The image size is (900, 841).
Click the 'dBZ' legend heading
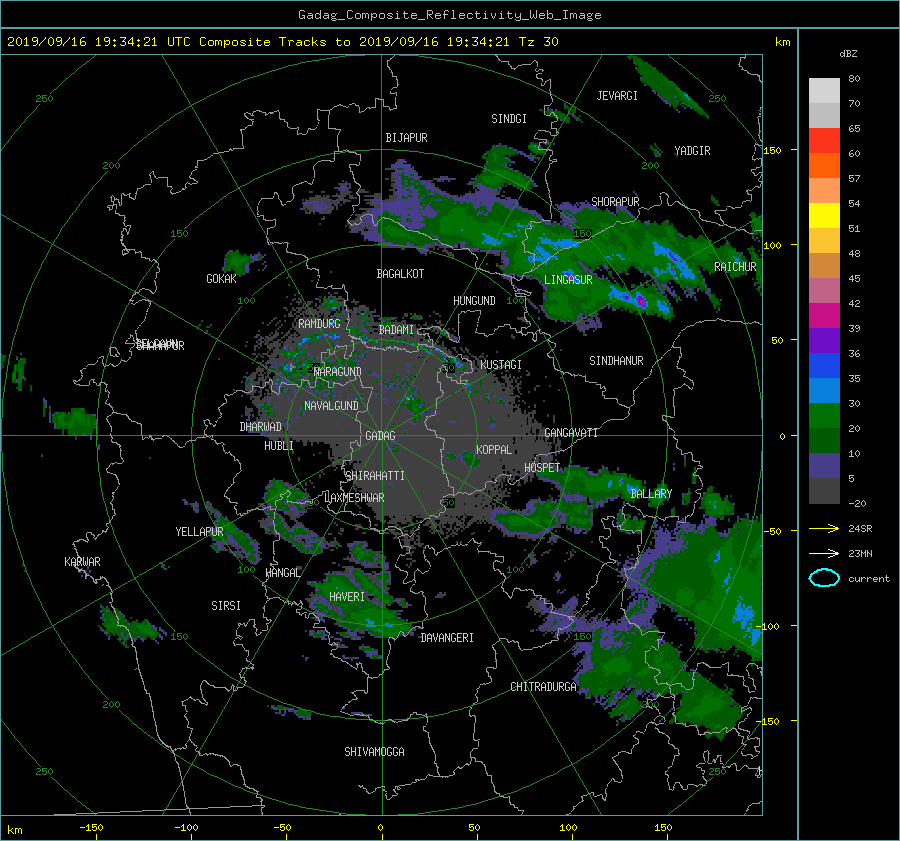point(848,54)
